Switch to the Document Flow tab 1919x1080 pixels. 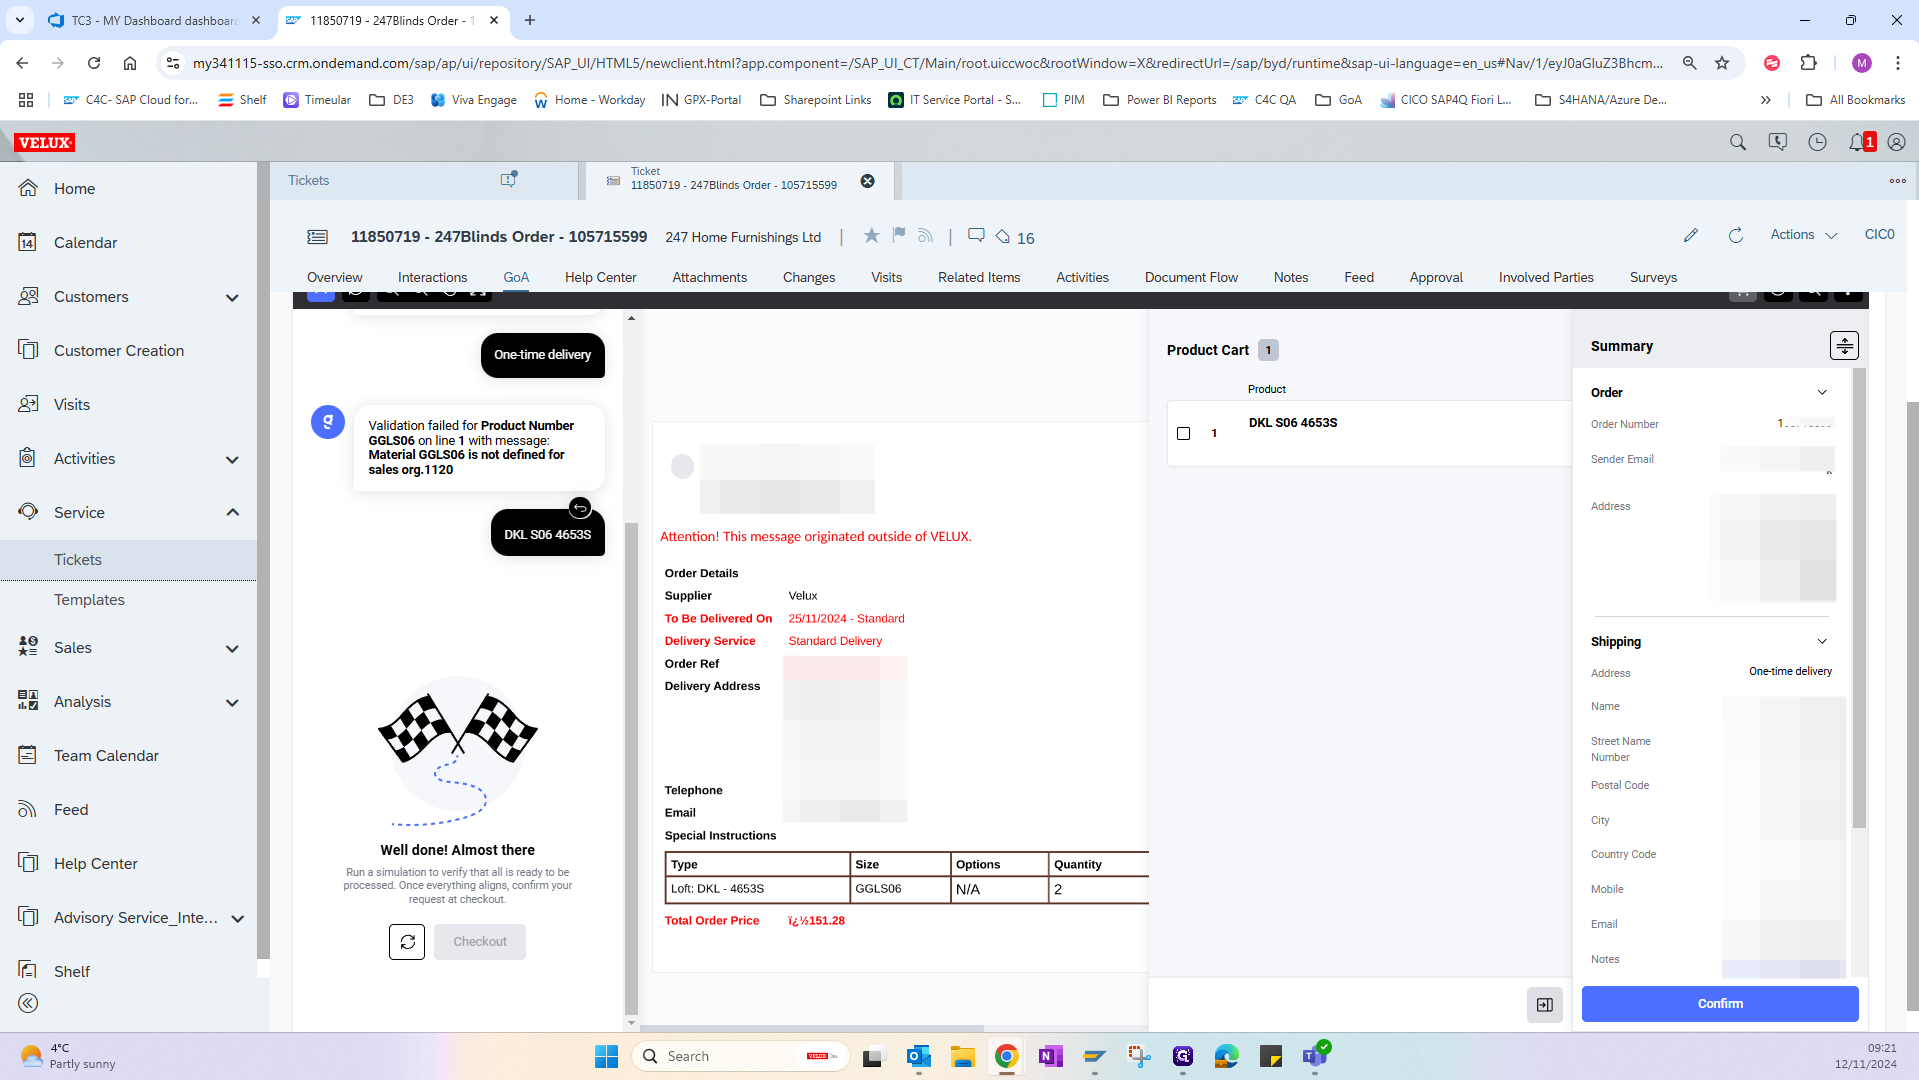[x=1191, y=277]
